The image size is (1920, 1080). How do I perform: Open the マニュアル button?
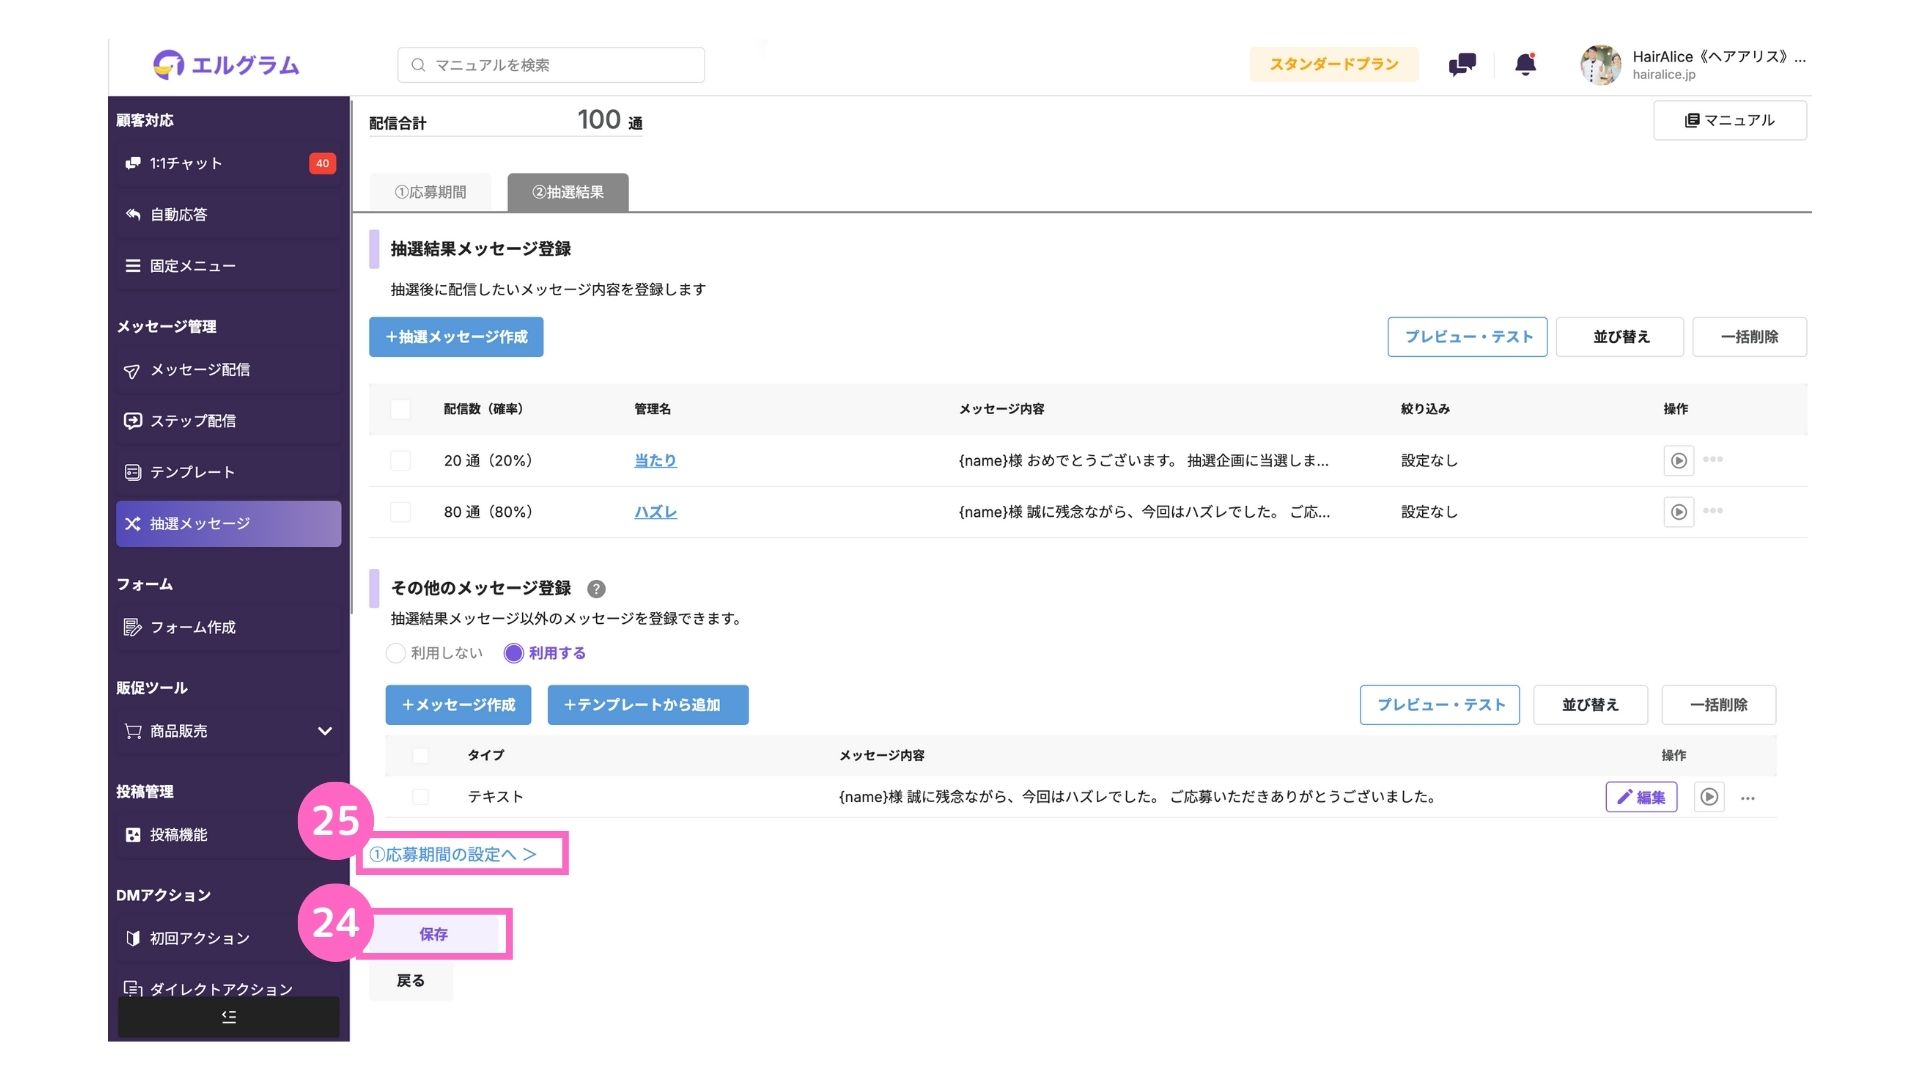point(1730,120)
